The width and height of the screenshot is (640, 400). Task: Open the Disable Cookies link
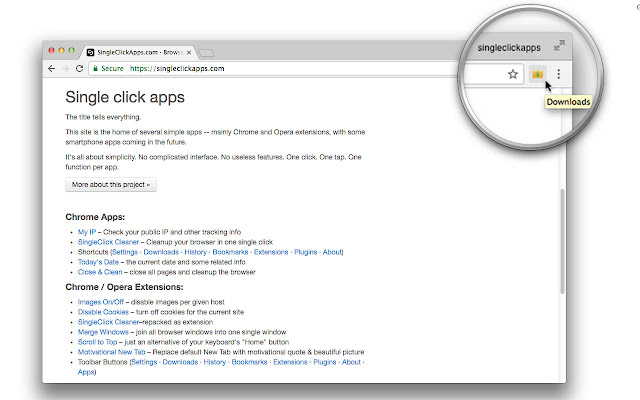[103, 312]
